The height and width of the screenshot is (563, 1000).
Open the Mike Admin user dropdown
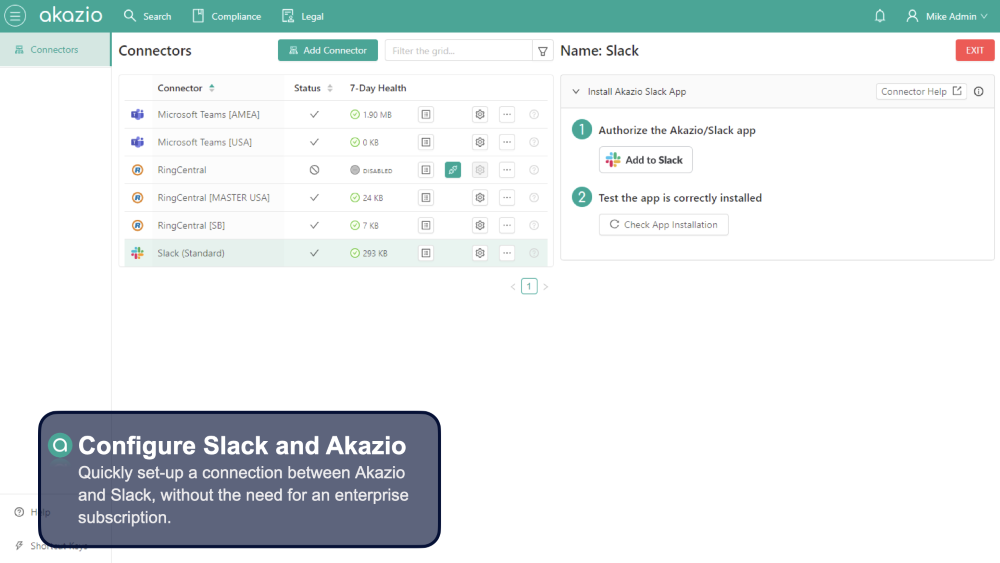tap(946, 16)
